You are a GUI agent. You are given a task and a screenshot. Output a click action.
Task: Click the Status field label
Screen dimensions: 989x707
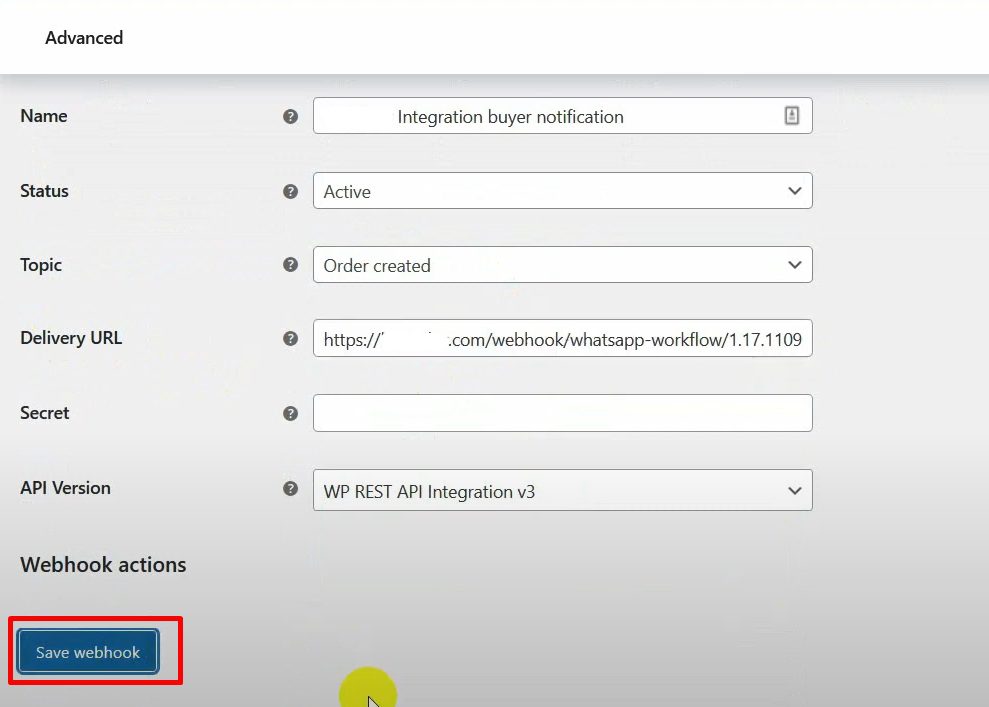point(45,191)
